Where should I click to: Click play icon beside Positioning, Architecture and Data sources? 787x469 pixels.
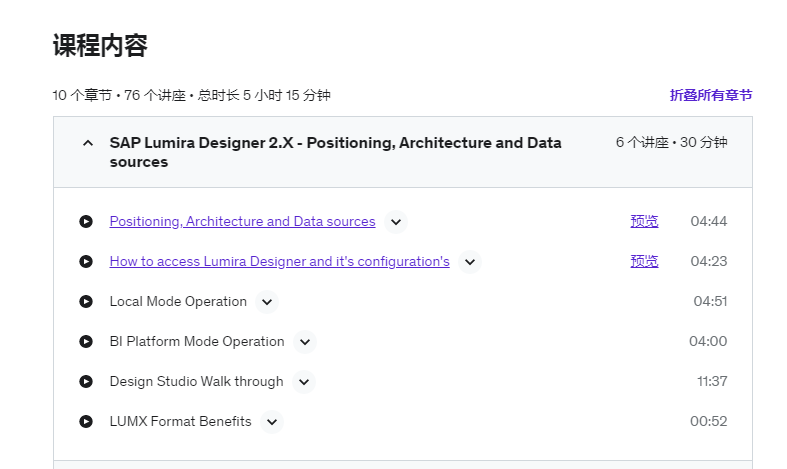coord(86,221)
